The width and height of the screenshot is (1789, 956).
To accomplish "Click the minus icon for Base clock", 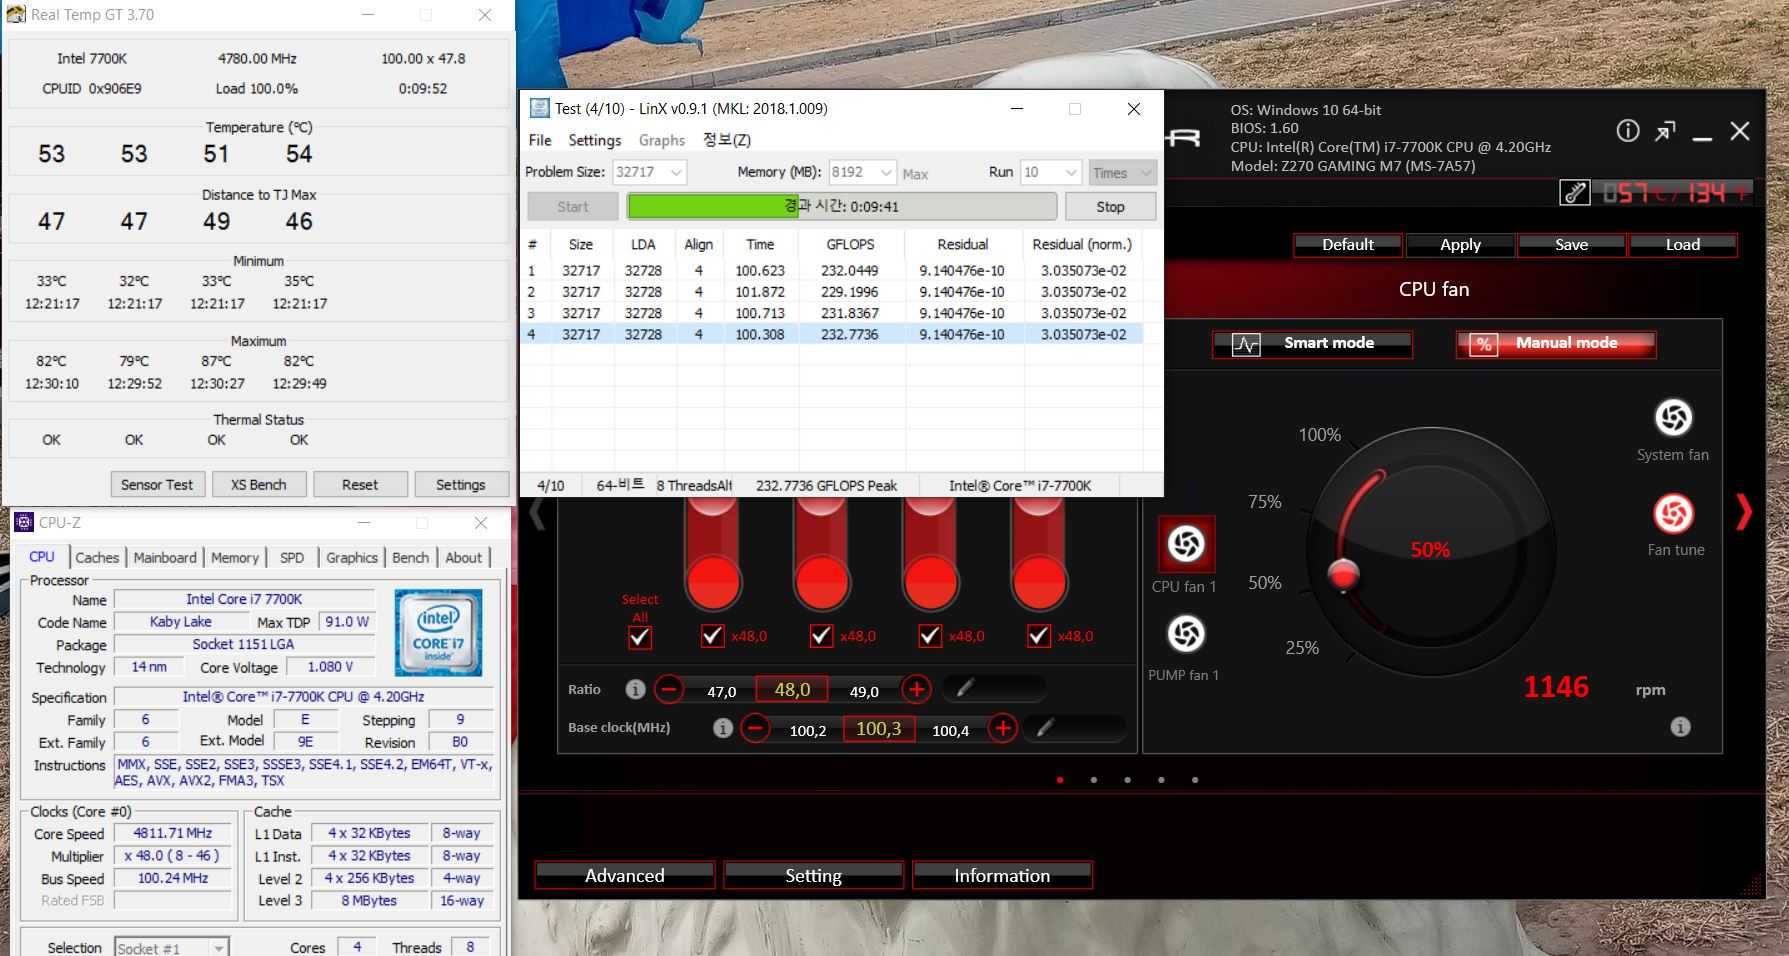I will tap(756, 728).
